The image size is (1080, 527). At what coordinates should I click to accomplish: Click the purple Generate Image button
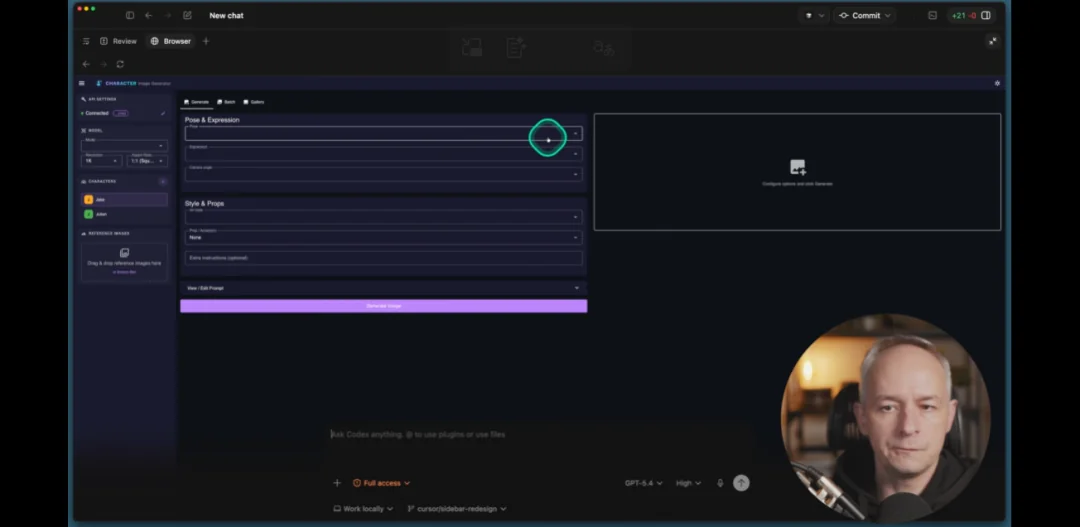click(x=383, y=306)
